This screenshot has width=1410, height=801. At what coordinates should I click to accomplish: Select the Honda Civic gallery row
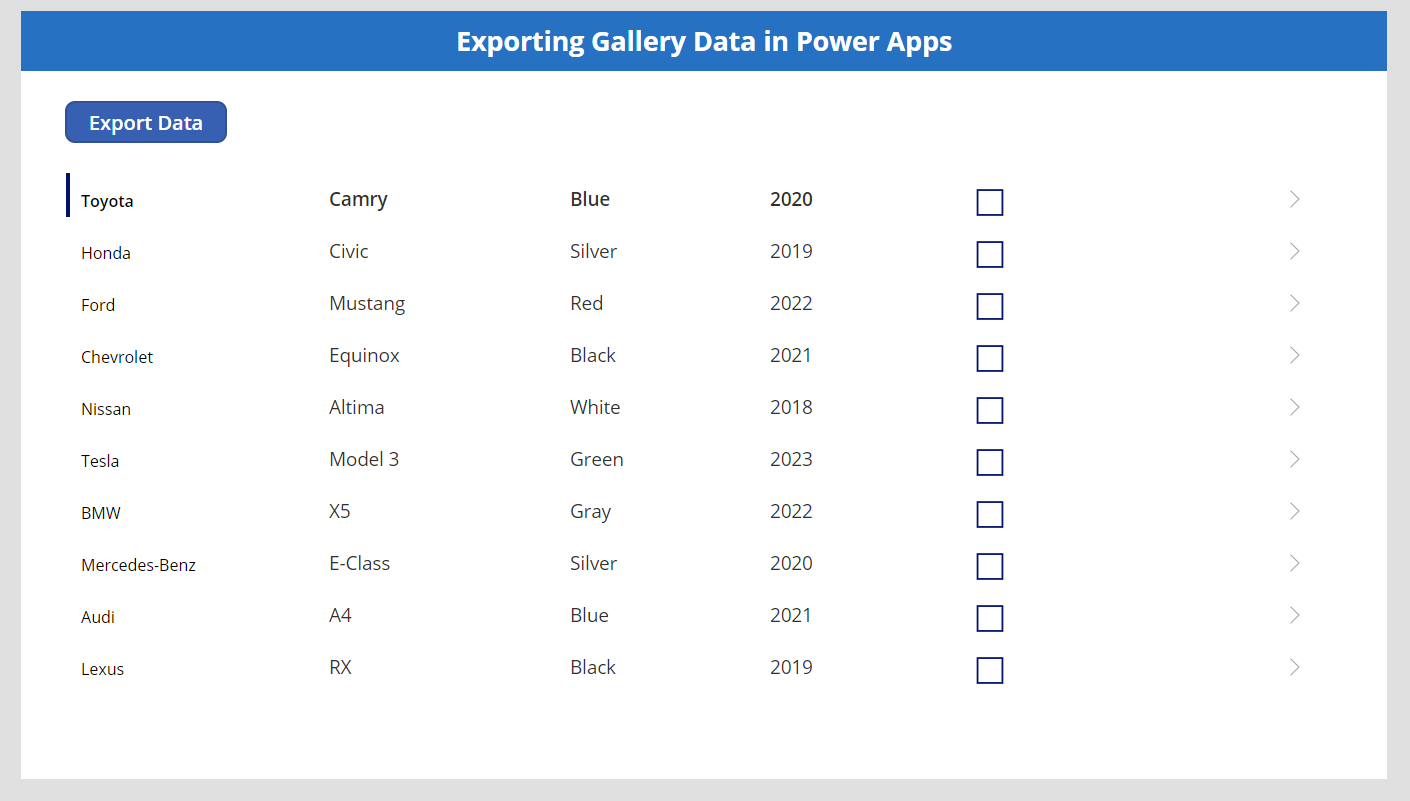[500, 251]
